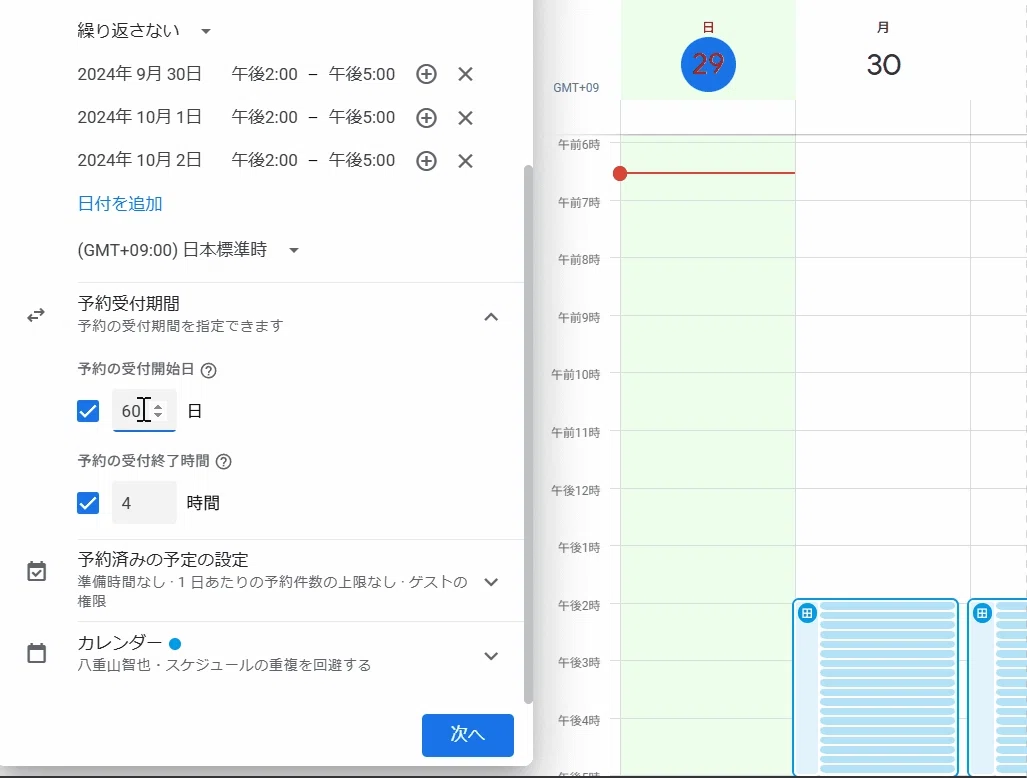Select the date 2024年 10月 1日
Screen dimensions: 1027x778
[x=140, y=117]
